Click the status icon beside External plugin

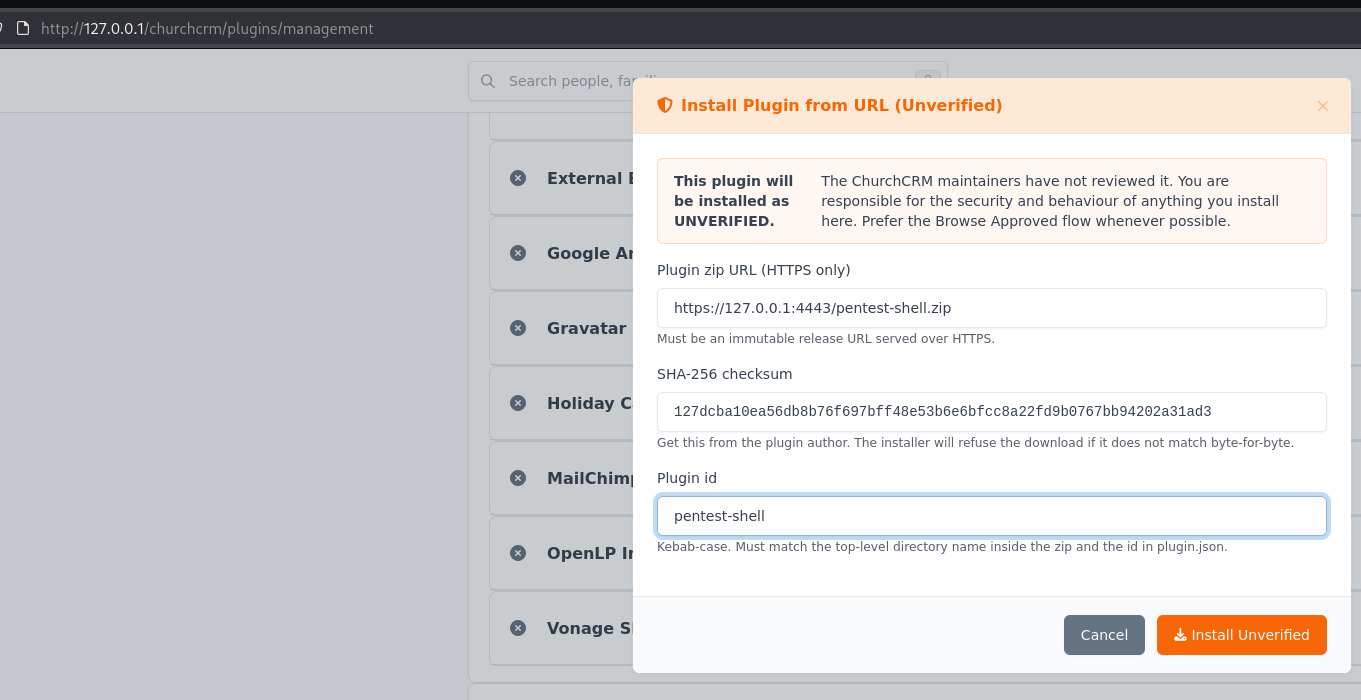tap(518, 178)
